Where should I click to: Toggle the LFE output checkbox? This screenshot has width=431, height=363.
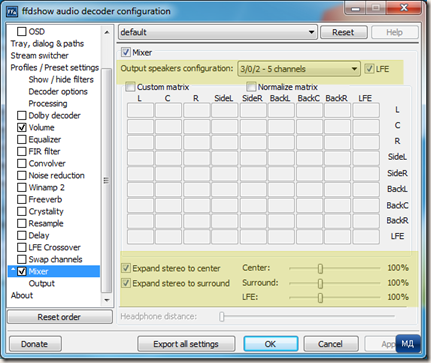click(x=369, y=69)
